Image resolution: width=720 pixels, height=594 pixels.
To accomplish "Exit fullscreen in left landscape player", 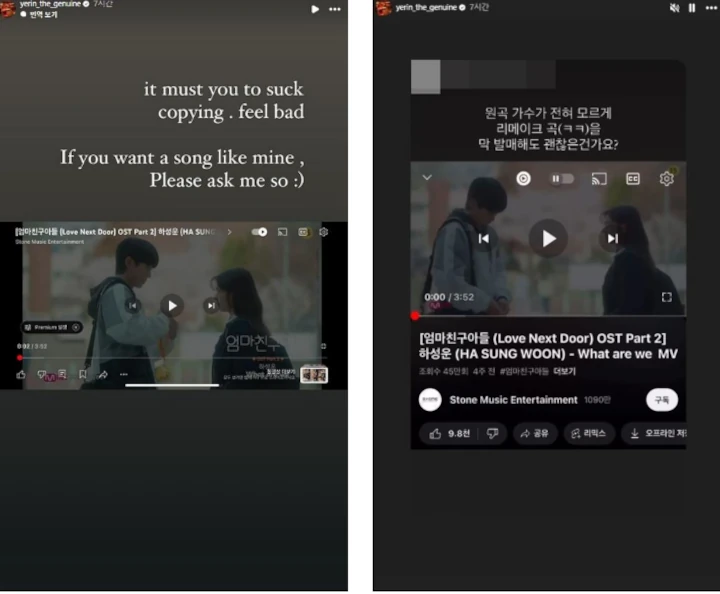I will [x=323, y=346].
